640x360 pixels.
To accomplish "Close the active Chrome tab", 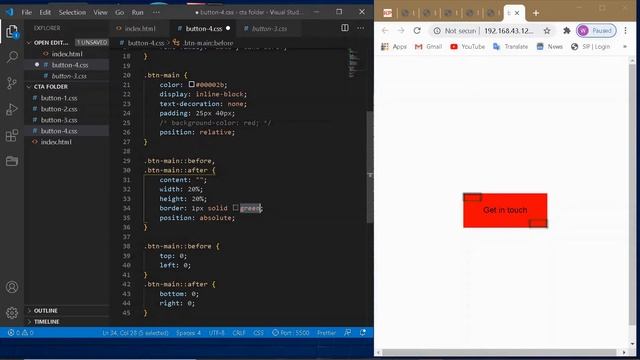I will 517,13.
